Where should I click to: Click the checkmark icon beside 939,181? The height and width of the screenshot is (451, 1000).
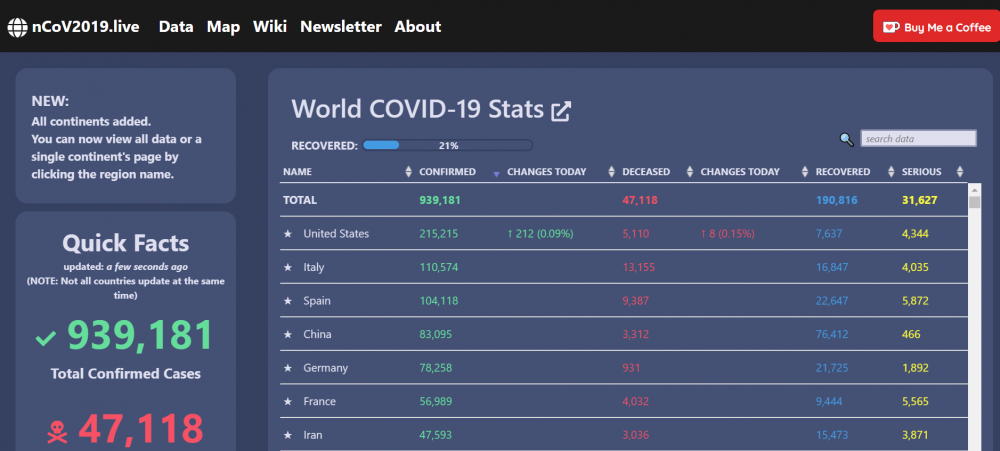[x=45, y=338]
